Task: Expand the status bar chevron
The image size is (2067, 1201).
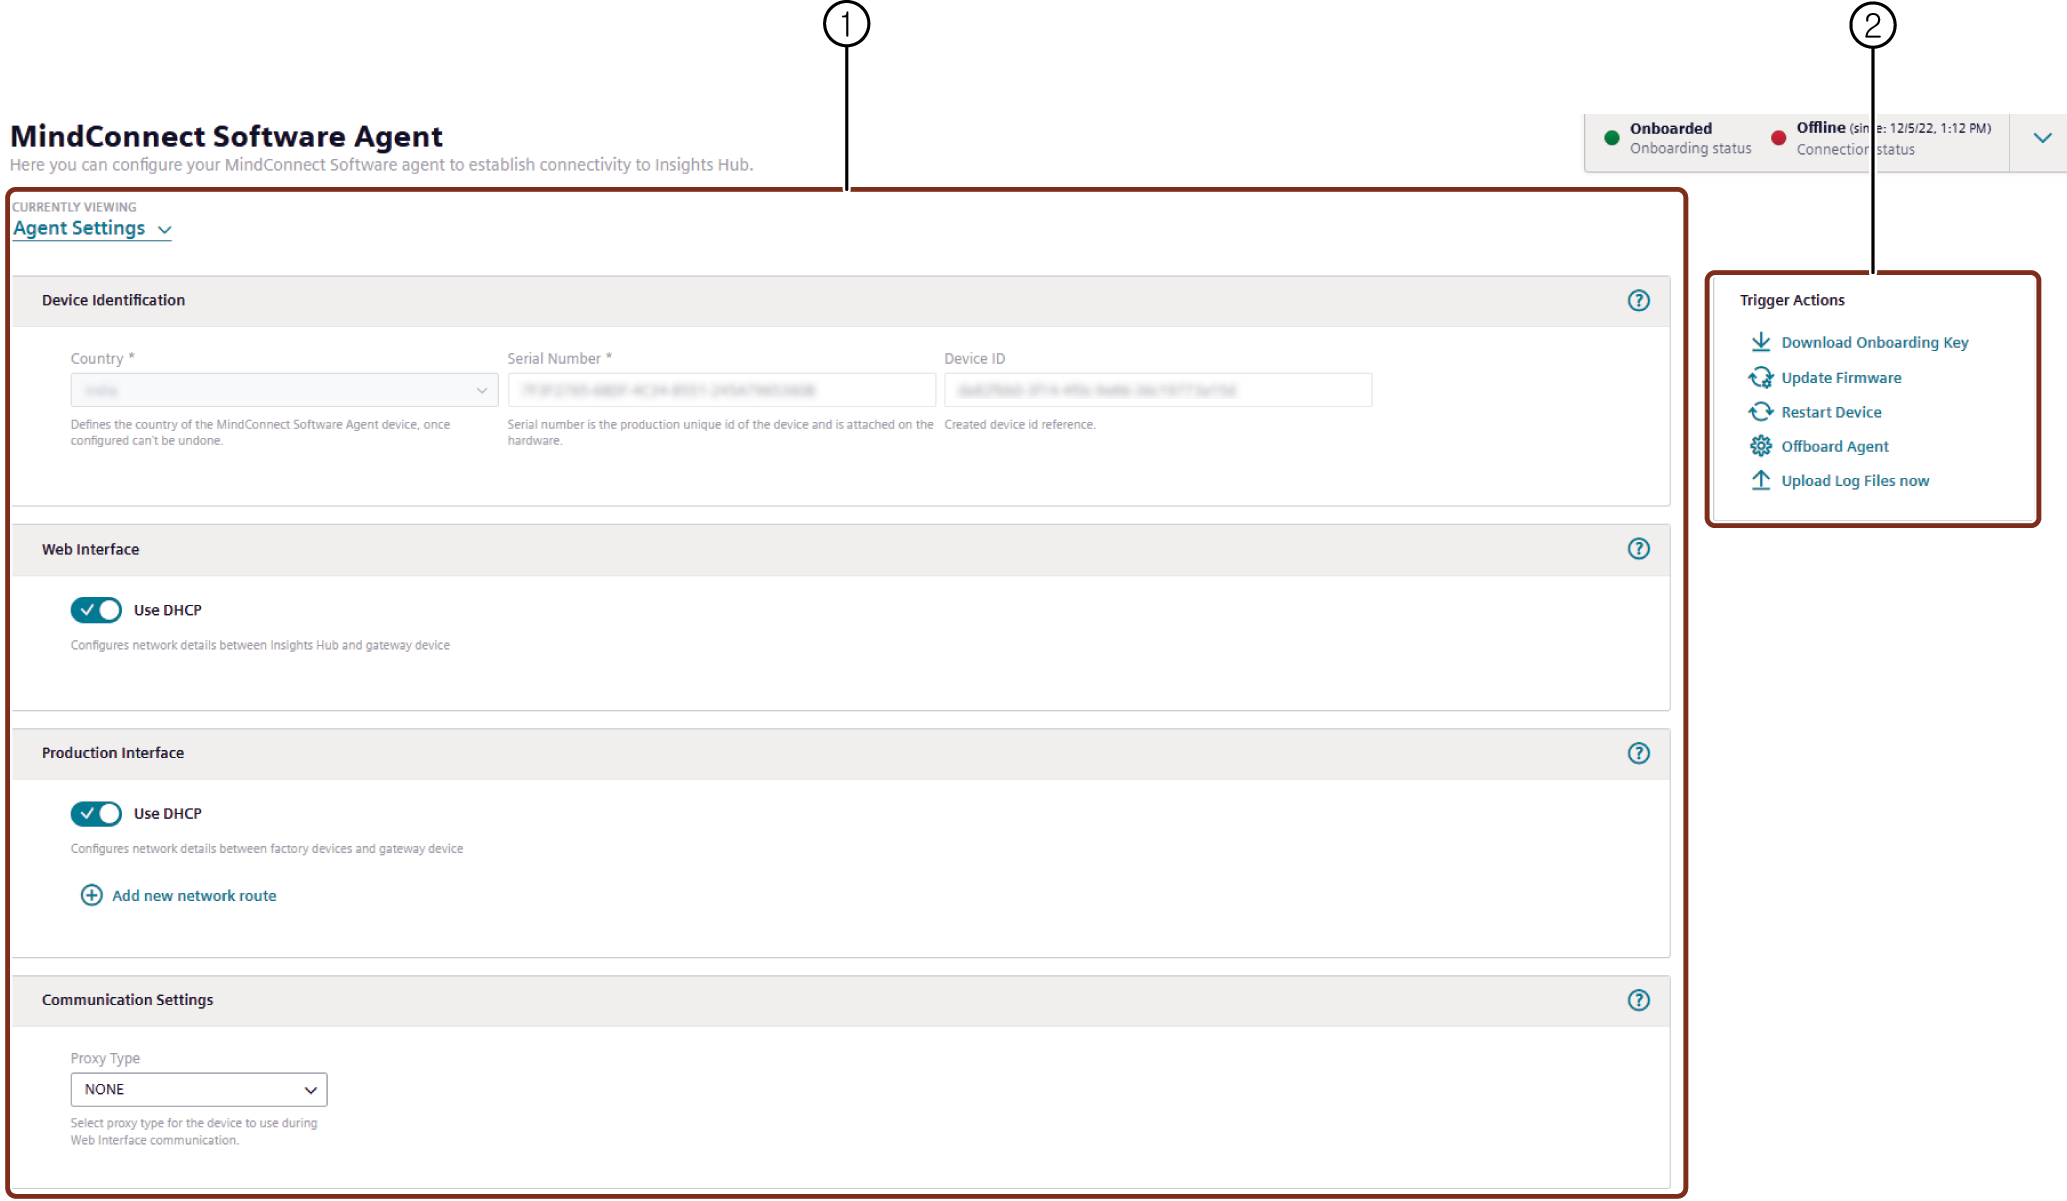Action: [x=2042, y=138]
